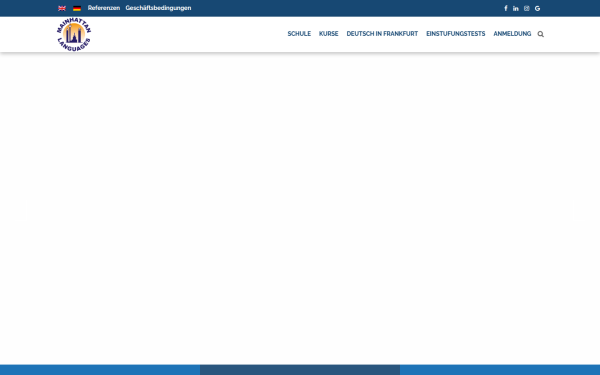
Task: Switch site language to English flag
Action: coord(62,8)
